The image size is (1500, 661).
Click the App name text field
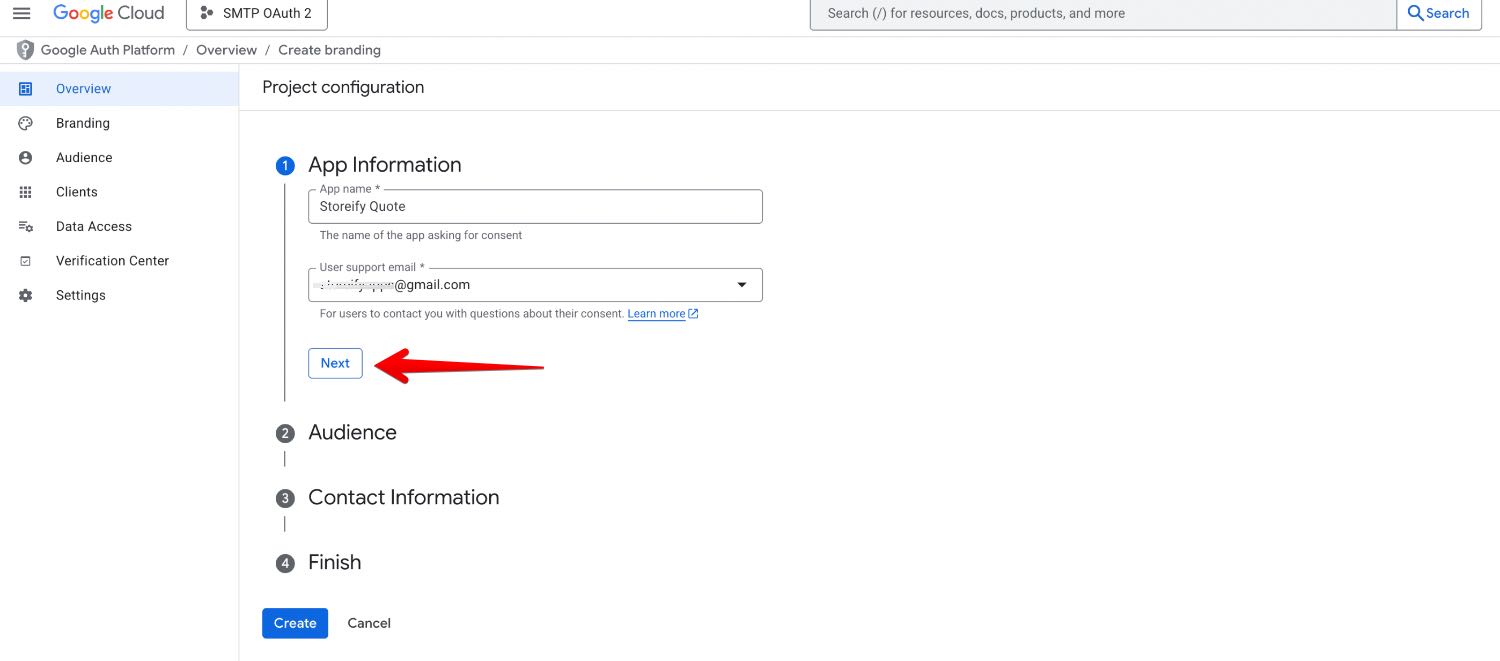click(x=535, y=207)
